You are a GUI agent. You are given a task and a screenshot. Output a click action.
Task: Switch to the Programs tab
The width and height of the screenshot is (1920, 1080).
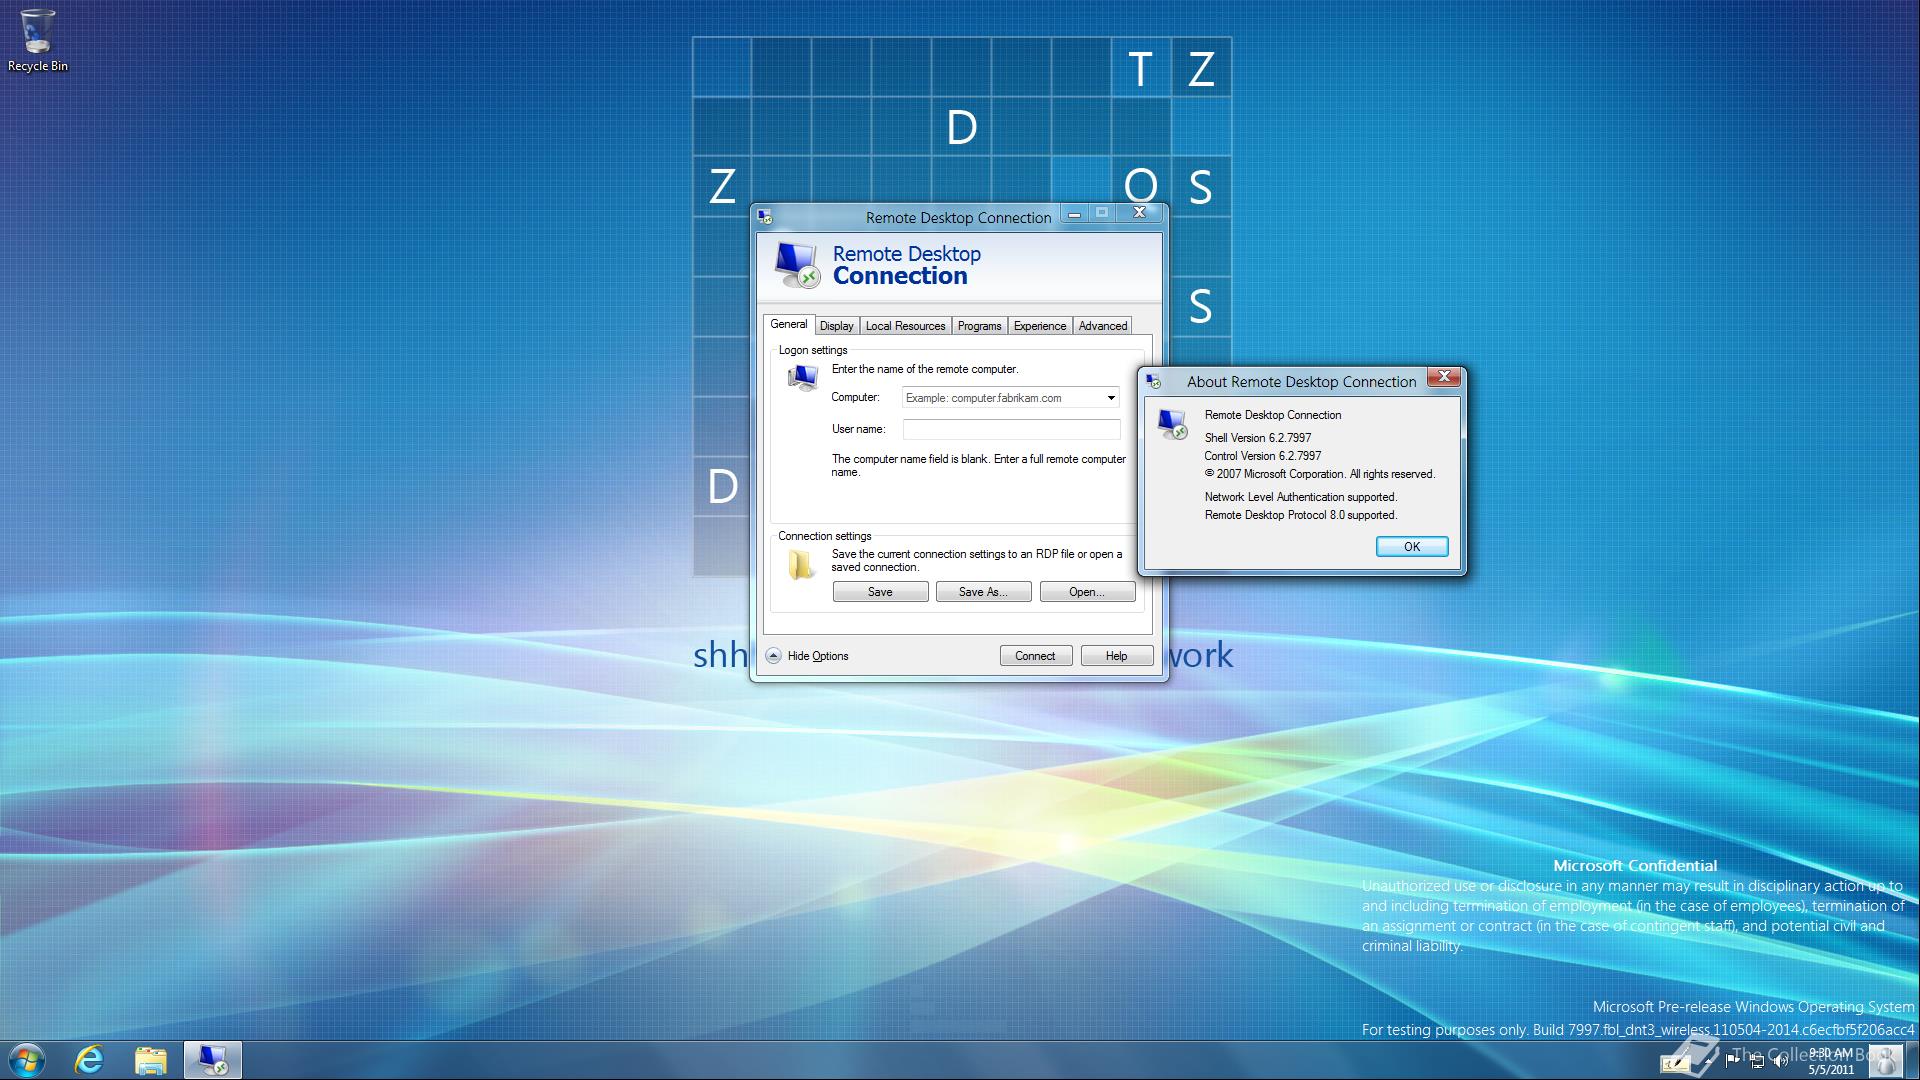979,326
